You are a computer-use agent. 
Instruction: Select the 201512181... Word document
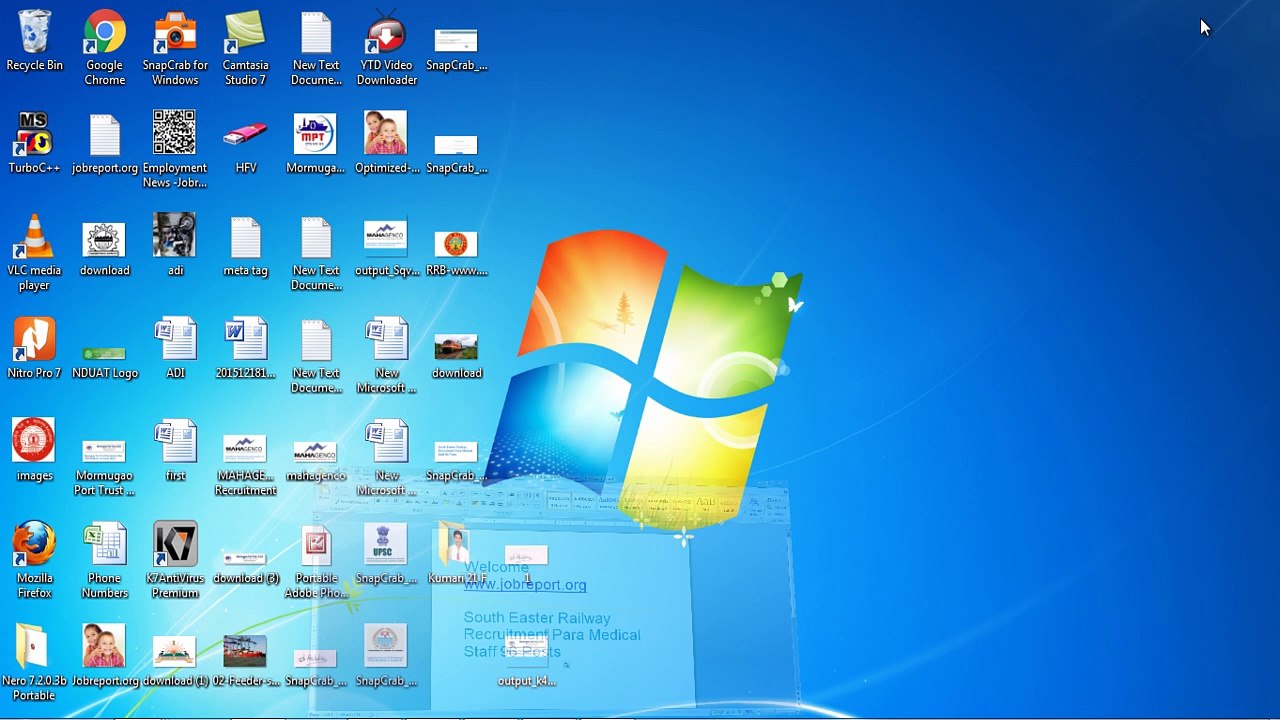coord(245,349)
